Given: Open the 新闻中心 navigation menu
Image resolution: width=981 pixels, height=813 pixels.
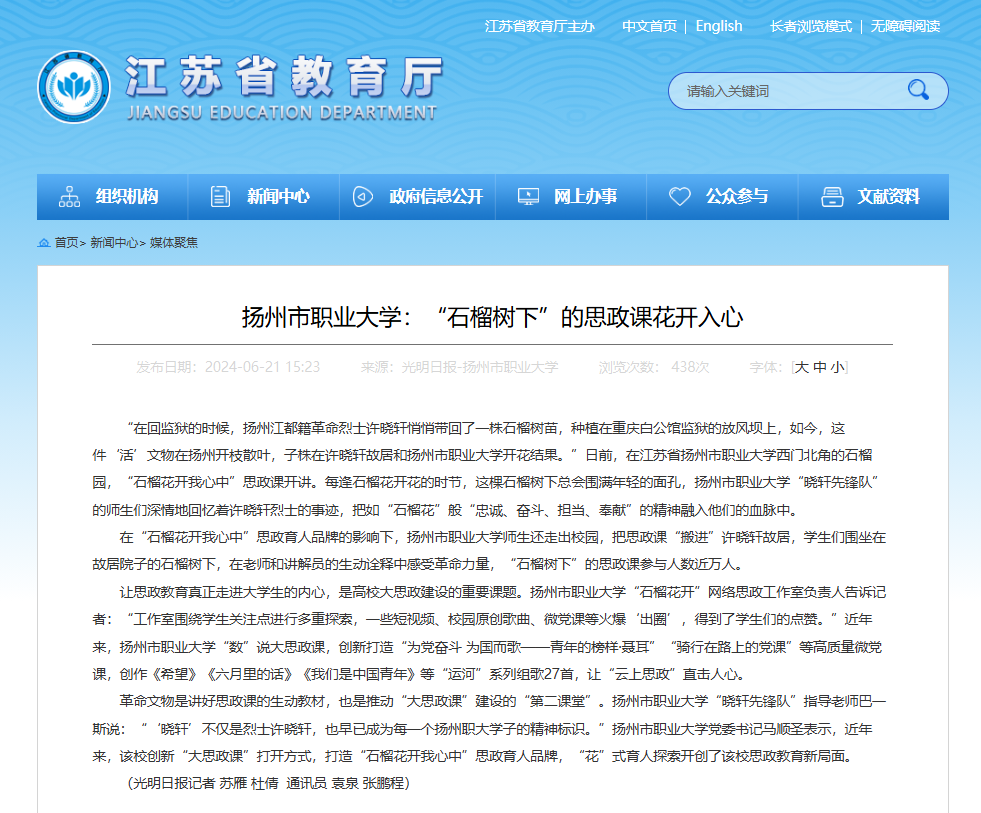Looking at the screenshot, I should pyautogui.click(x=278, y=197).
